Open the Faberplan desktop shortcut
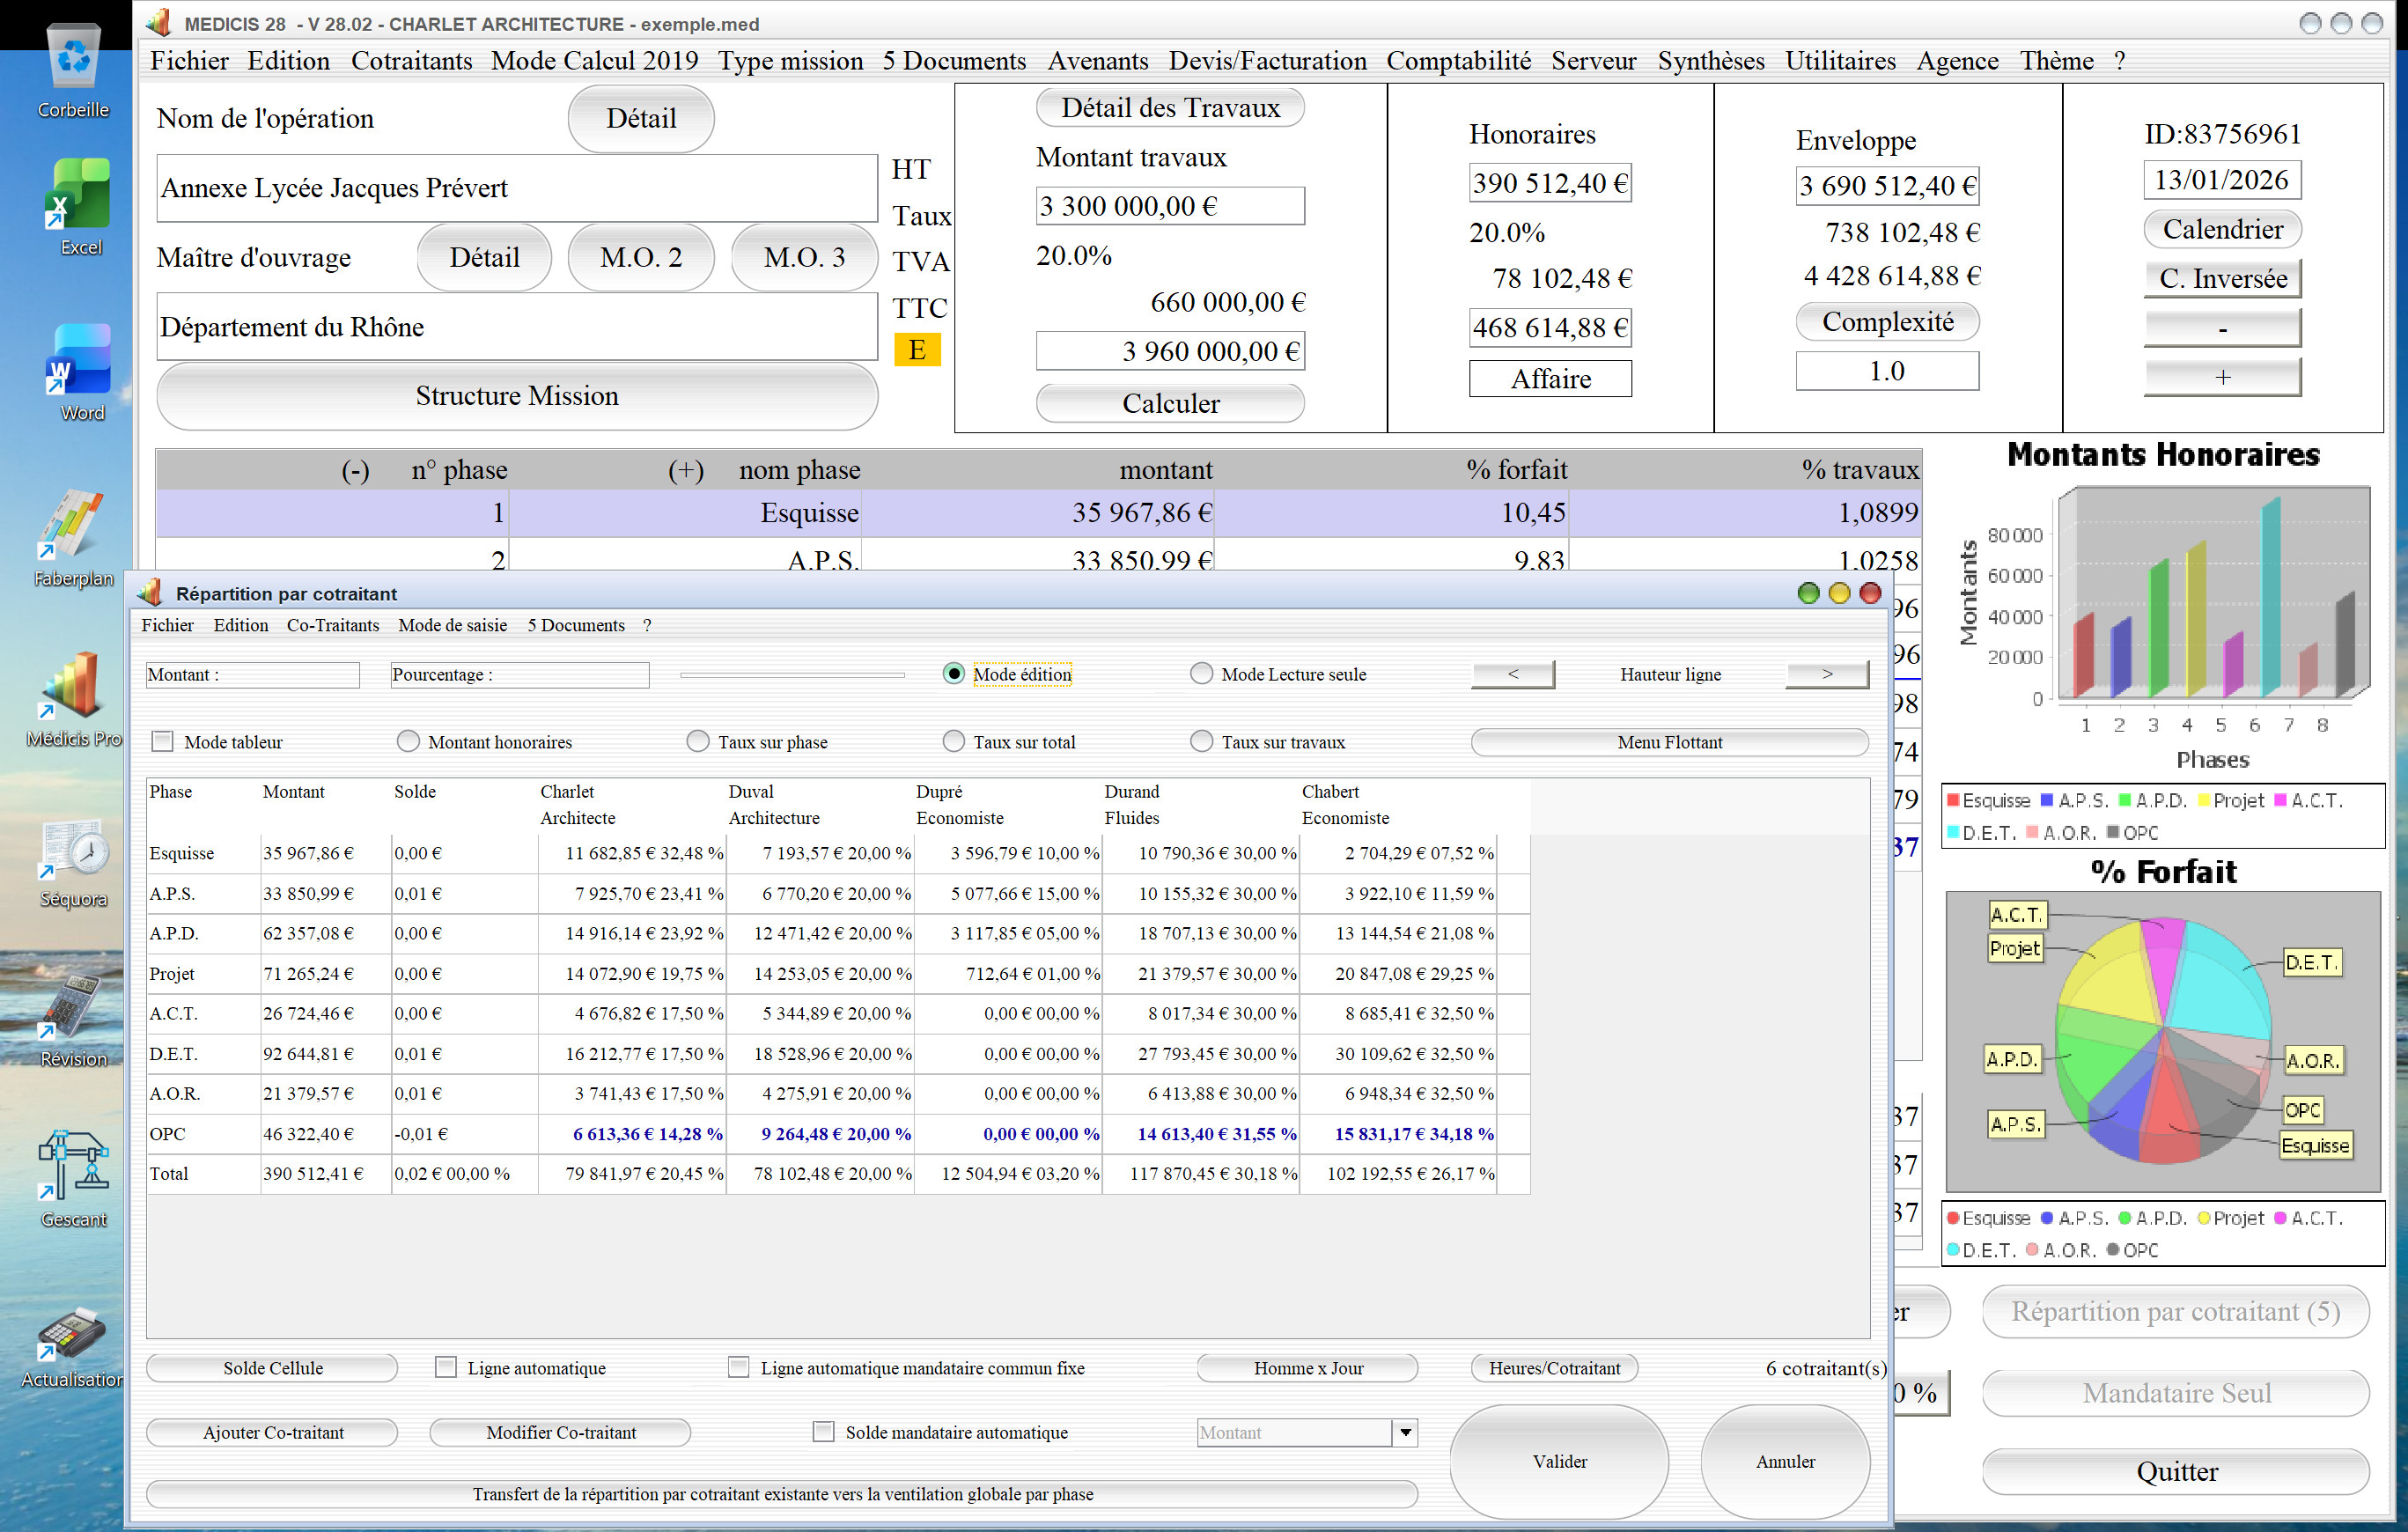Image resolution: width=2408 pixels, height=1532 pixels. (72, 537)
